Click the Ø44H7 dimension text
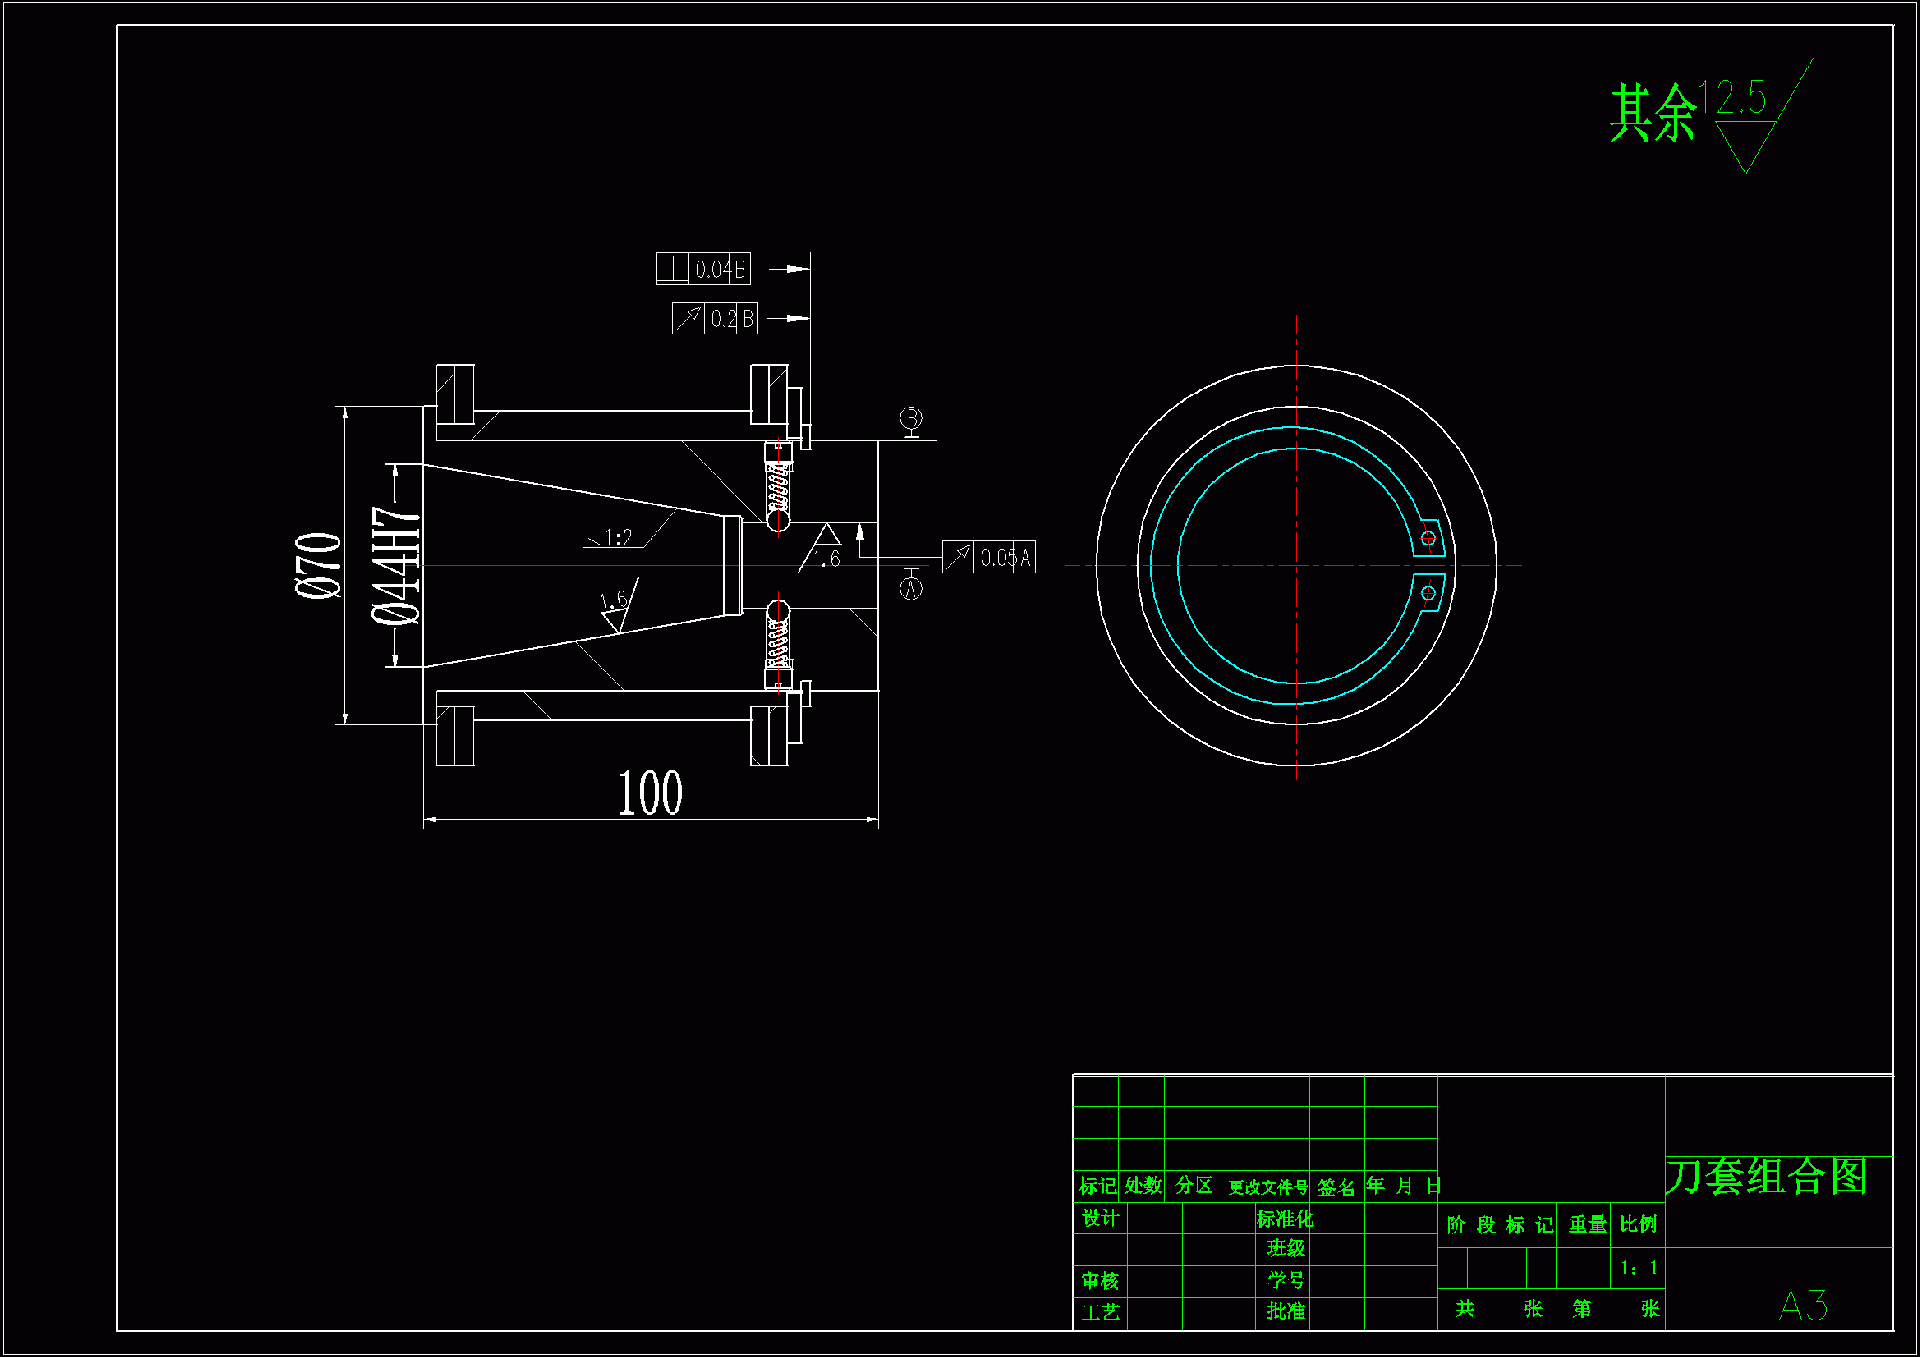Screen dimensions: 1920x1357 [x=396, y=566]
